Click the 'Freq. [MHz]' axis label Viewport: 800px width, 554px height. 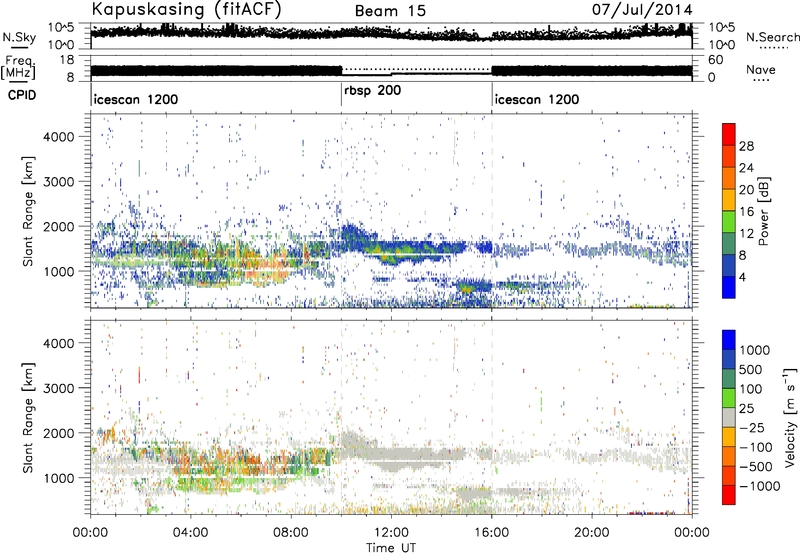pos(18,68)
